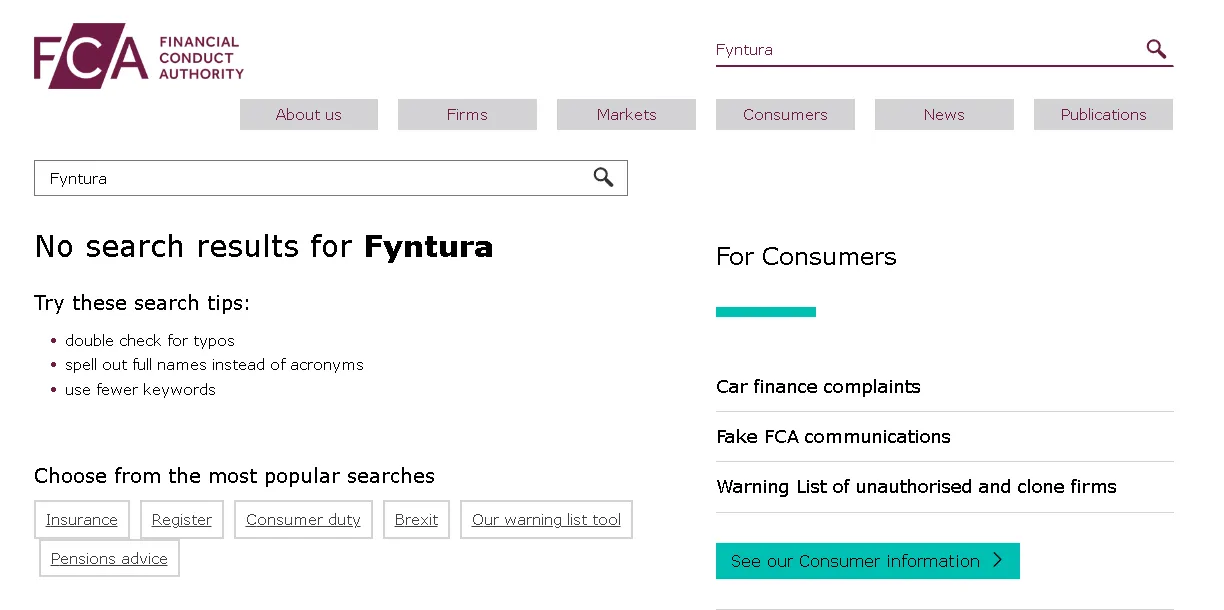This screenshot has height=610, width=1224.
Task: Select the Insurance popular search
Action: (x=82, y=520)
